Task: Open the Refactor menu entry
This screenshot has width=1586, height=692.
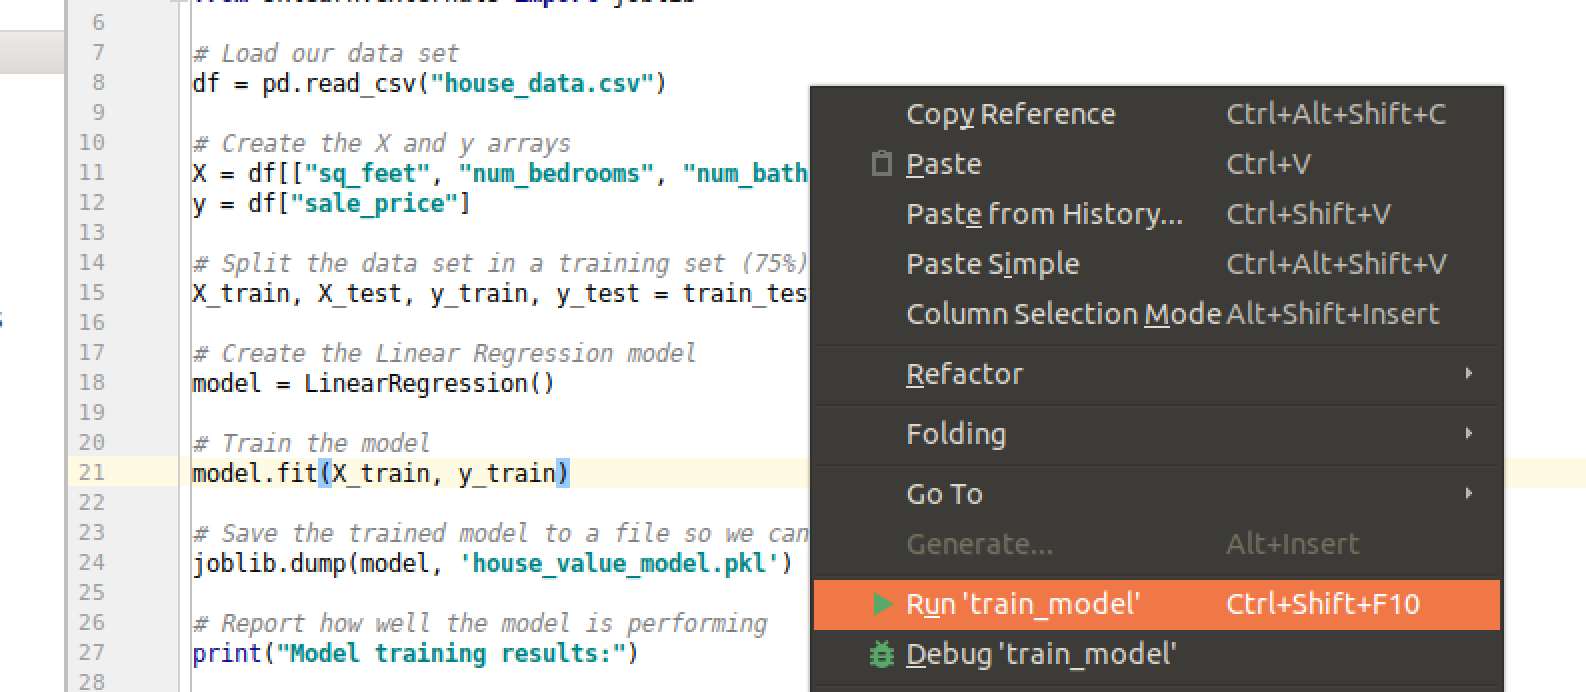Action: [964, 374]
